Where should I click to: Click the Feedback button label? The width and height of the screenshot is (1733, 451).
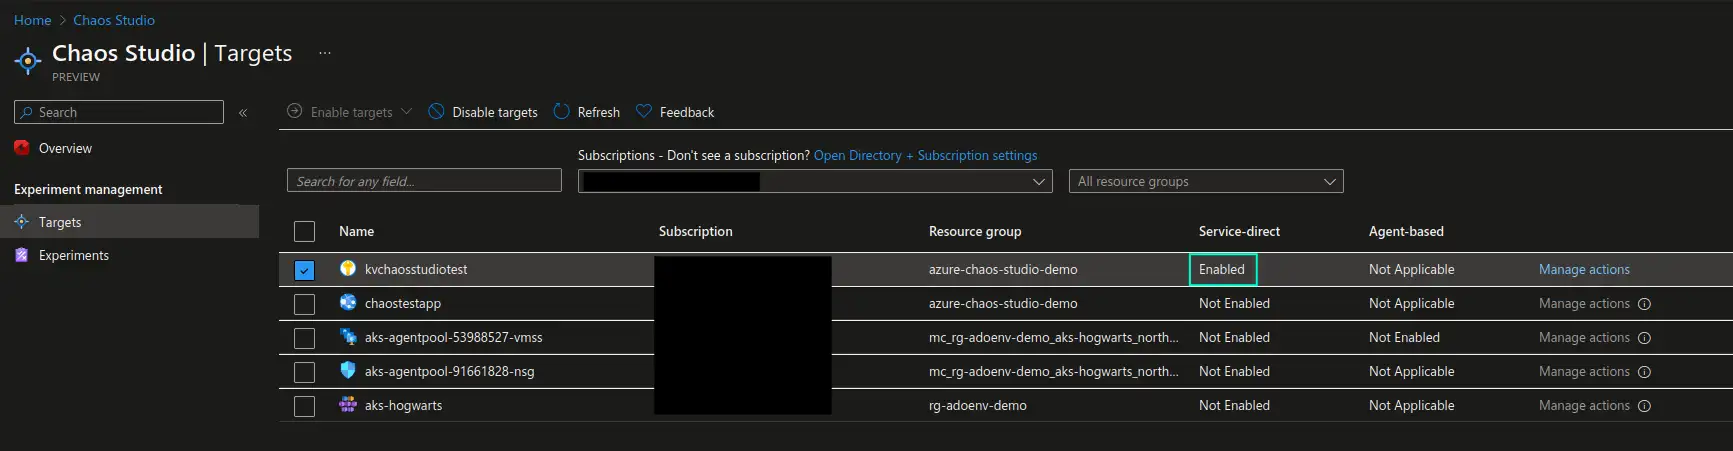pos(686,112)
